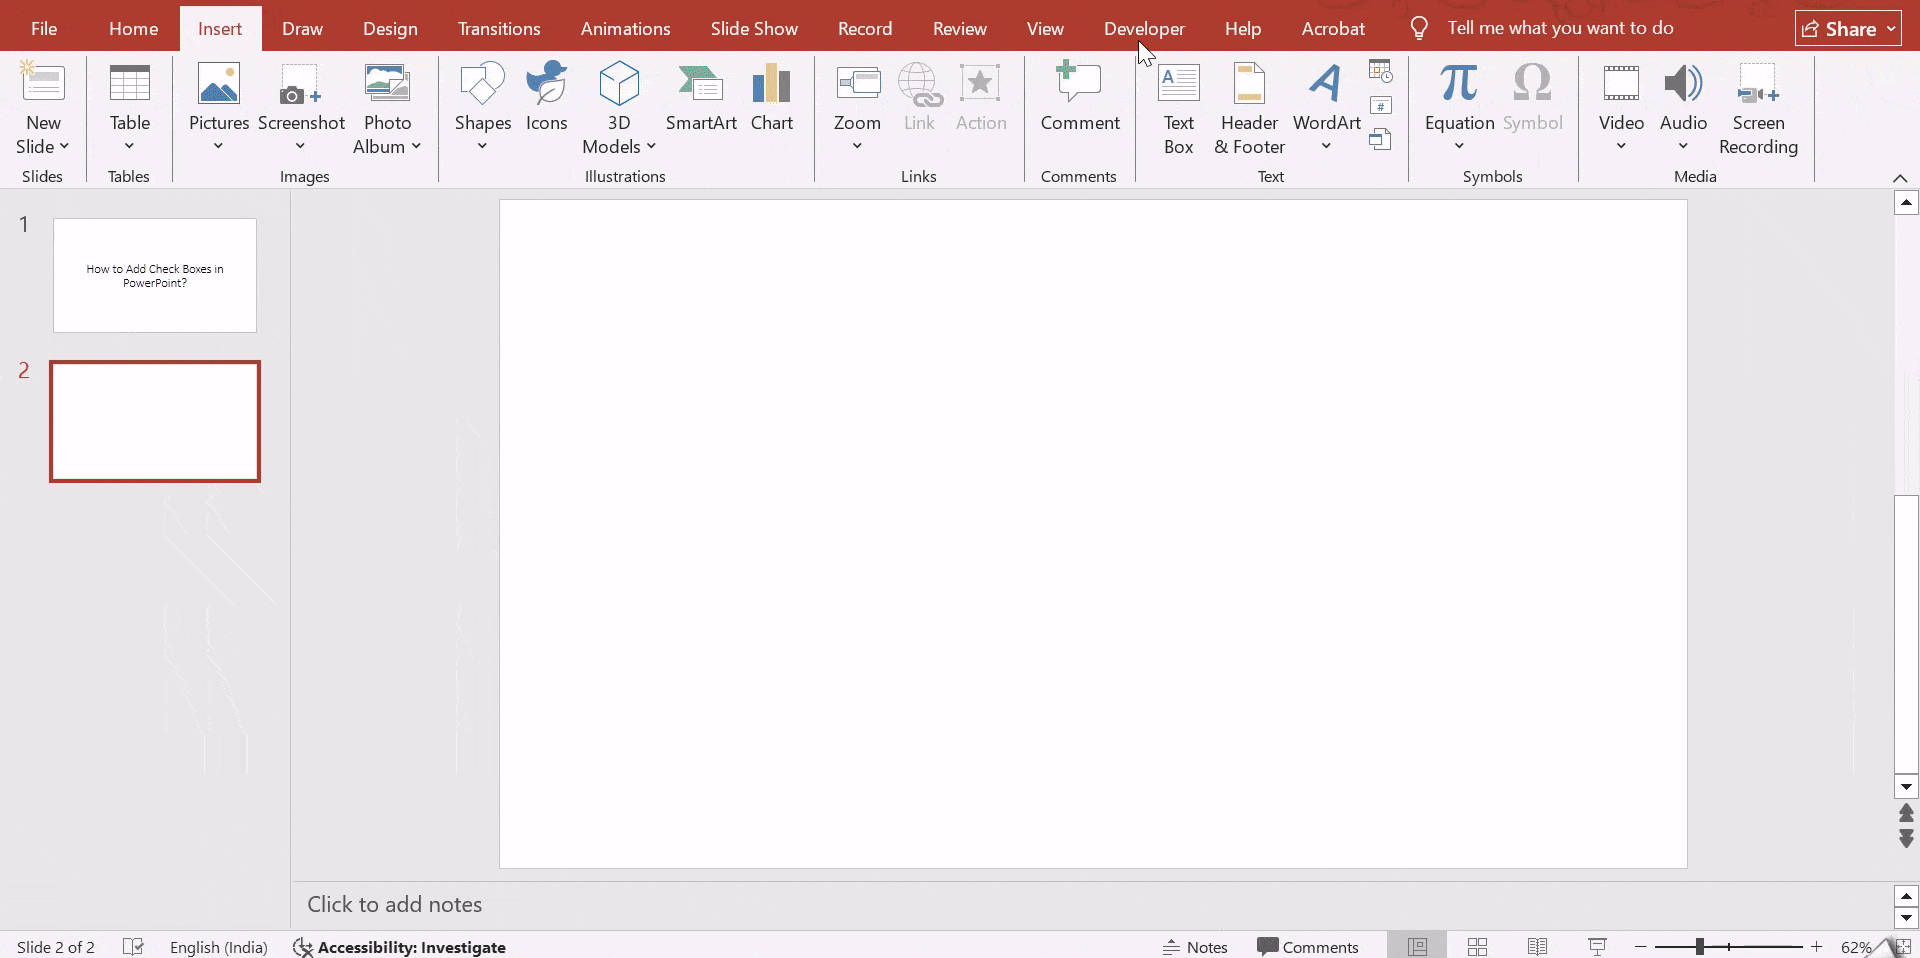Toggle the Comments pane in status bar
Viewport: 1920px width, 958px height.
pos(1308,947)
